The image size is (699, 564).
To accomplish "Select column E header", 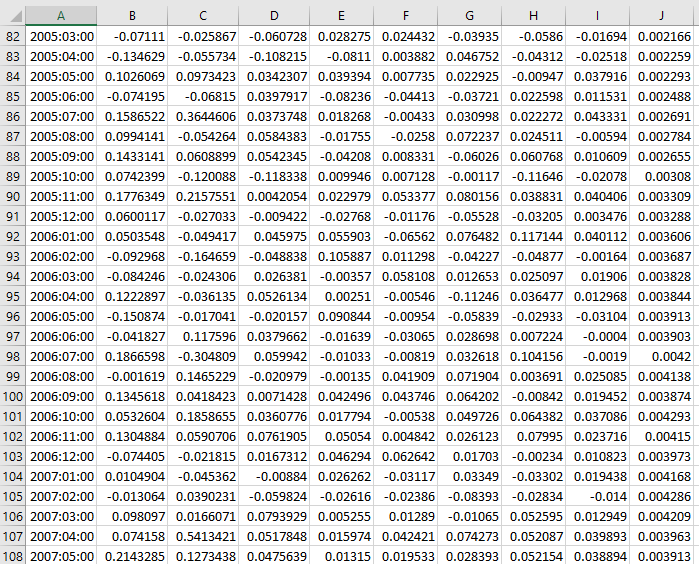I will click(x=341, y=16).
